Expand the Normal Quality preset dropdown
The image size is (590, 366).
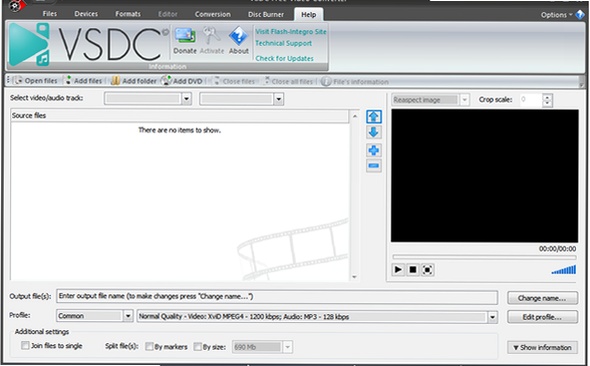(x=492, y=317)
